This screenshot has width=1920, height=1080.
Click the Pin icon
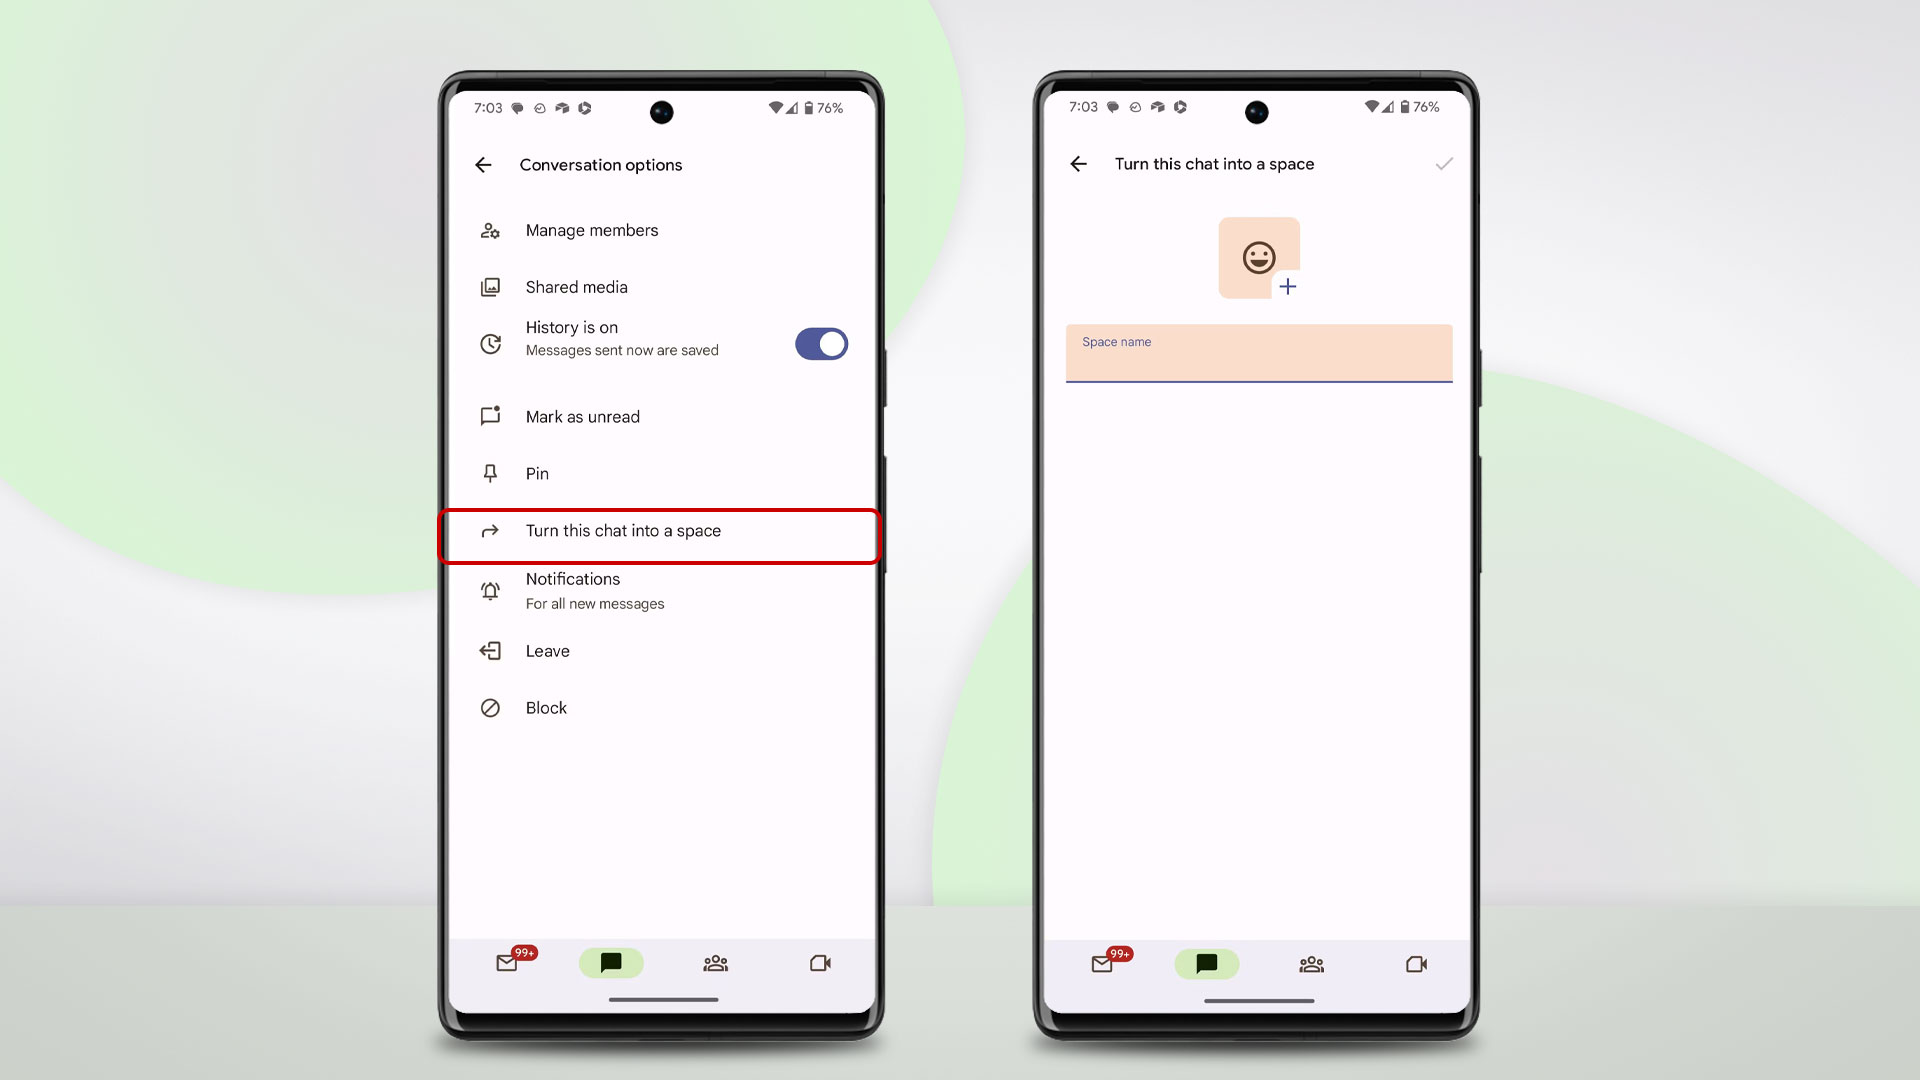coord(489,472)
